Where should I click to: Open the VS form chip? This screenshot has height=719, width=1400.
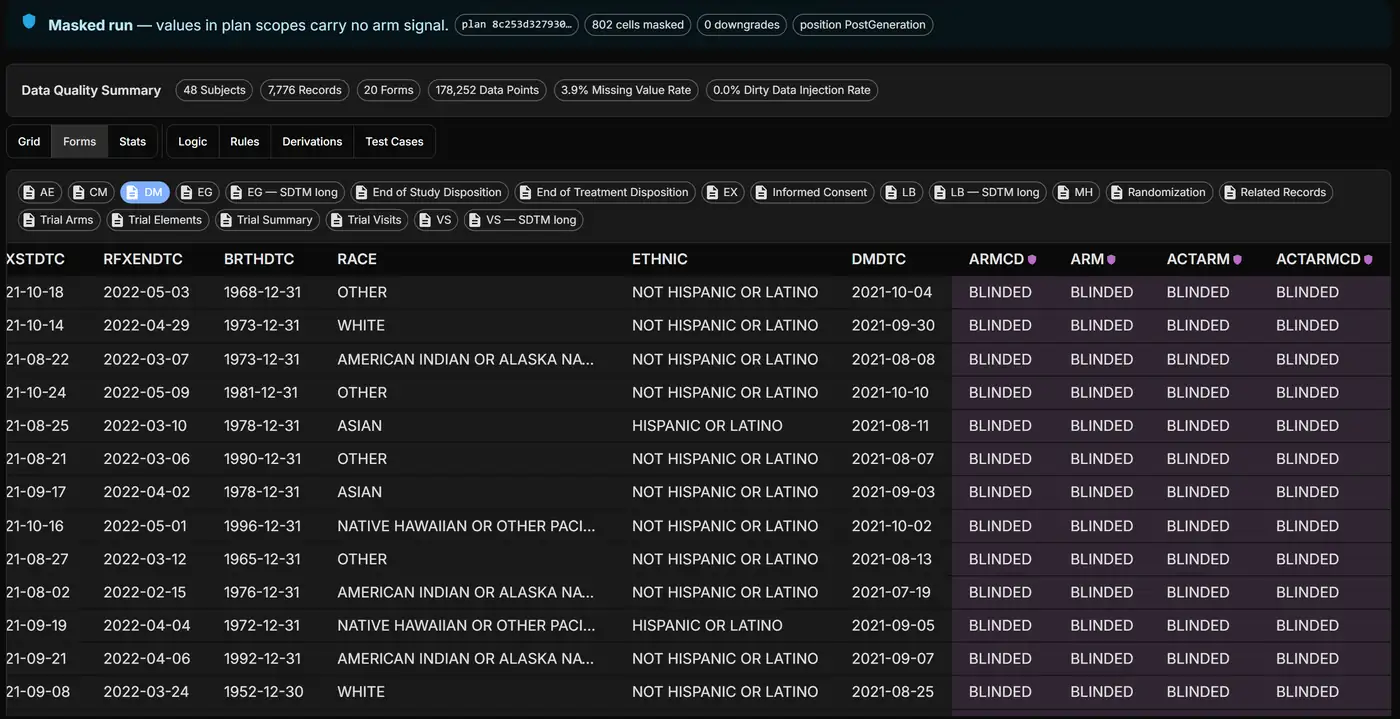coord(436,220)
